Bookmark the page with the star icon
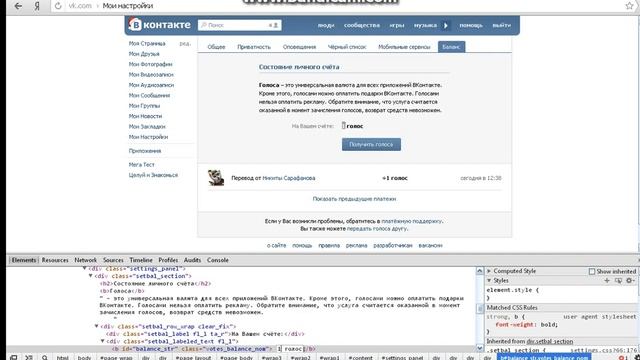Image resolution: width=640 pixels, height=360 pixels. 629,5
